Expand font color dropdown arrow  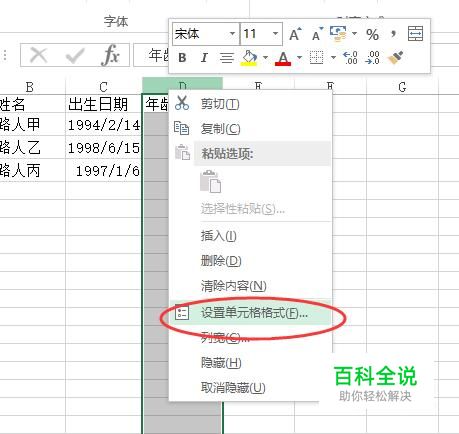[x=299, y=57]
